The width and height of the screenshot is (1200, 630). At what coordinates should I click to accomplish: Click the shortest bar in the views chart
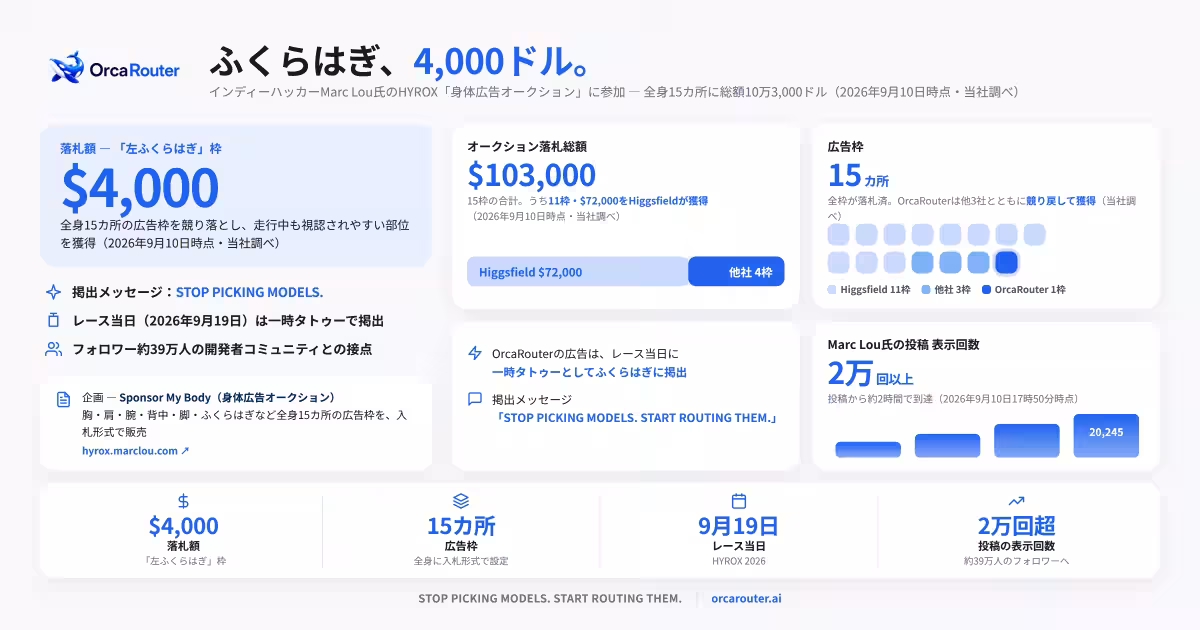click(x=868, y=449)
